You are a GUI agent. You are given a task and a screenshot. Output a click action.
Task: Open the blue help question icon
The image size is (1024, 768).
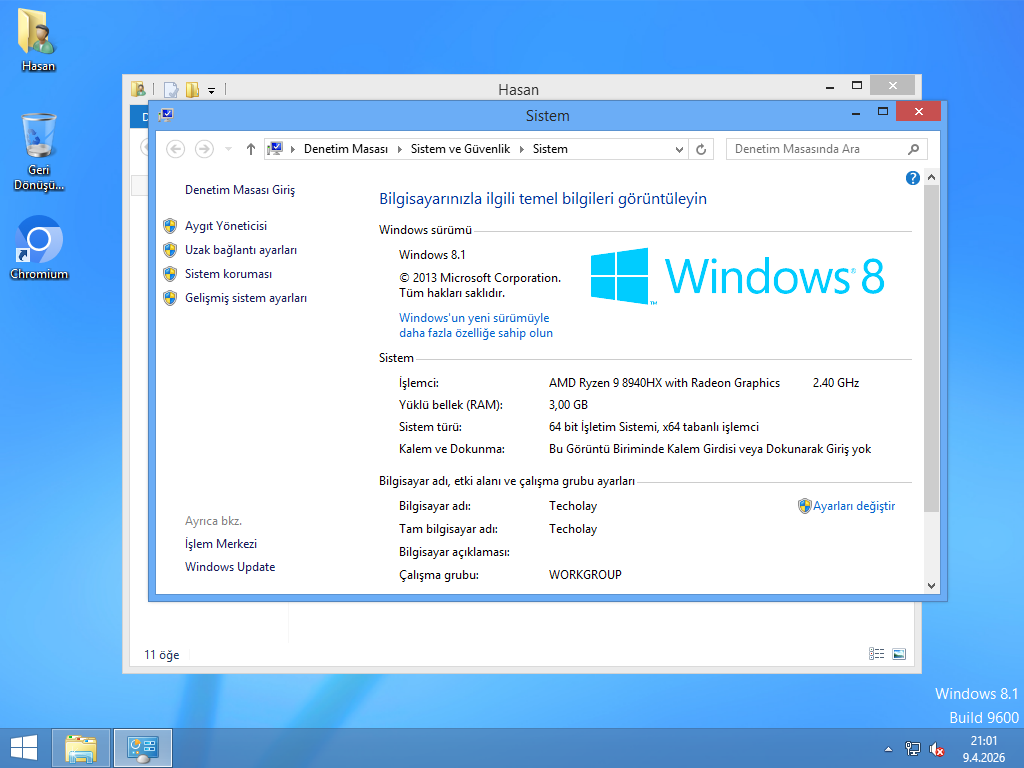(912, 178)
